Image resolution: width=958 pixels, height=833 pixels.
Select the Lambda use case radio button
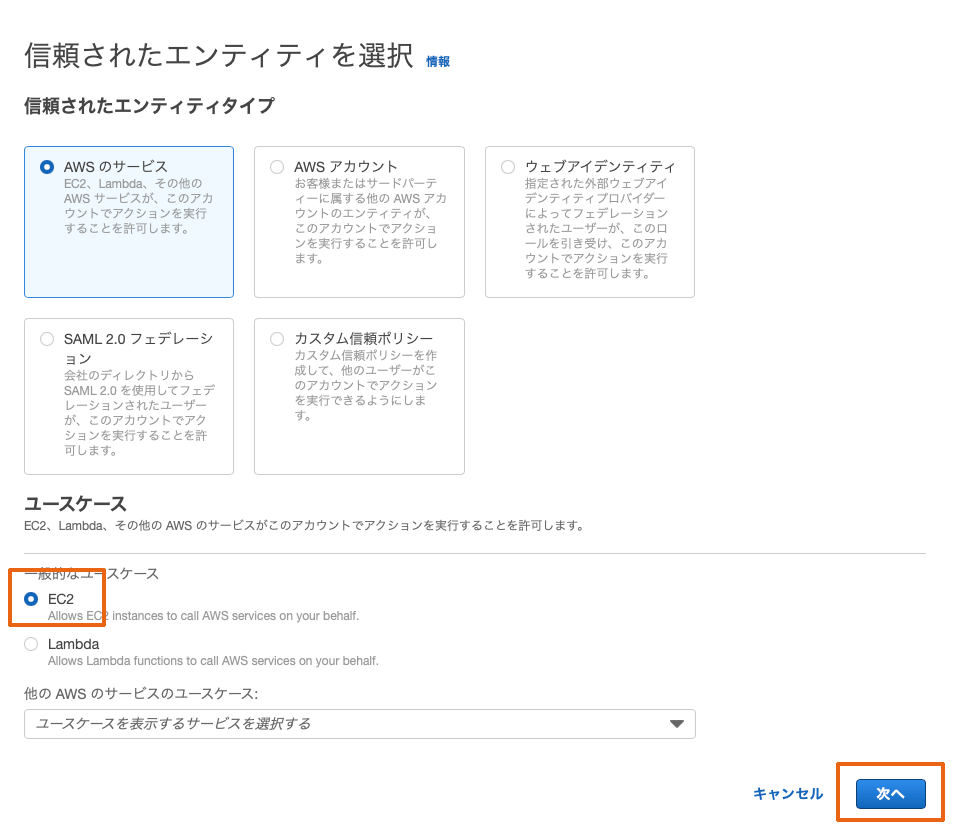[31, 644]
